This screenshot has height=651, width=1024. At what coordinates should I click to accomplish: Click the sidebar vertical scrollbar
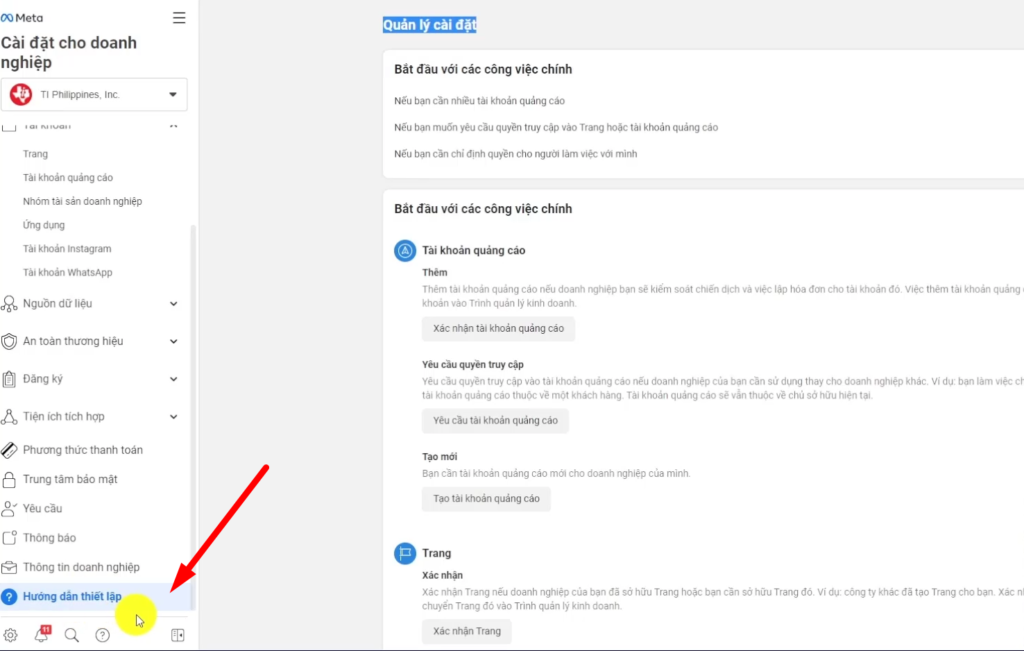[193, 418]
